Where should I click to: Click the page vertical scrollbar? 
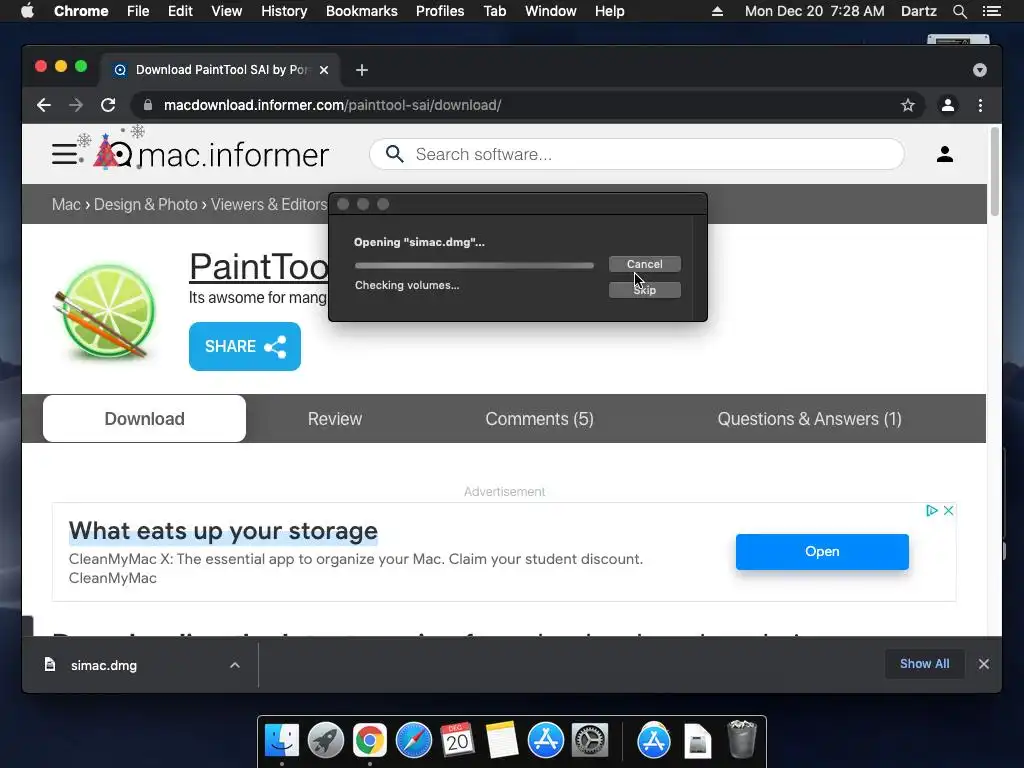(995, 172)
